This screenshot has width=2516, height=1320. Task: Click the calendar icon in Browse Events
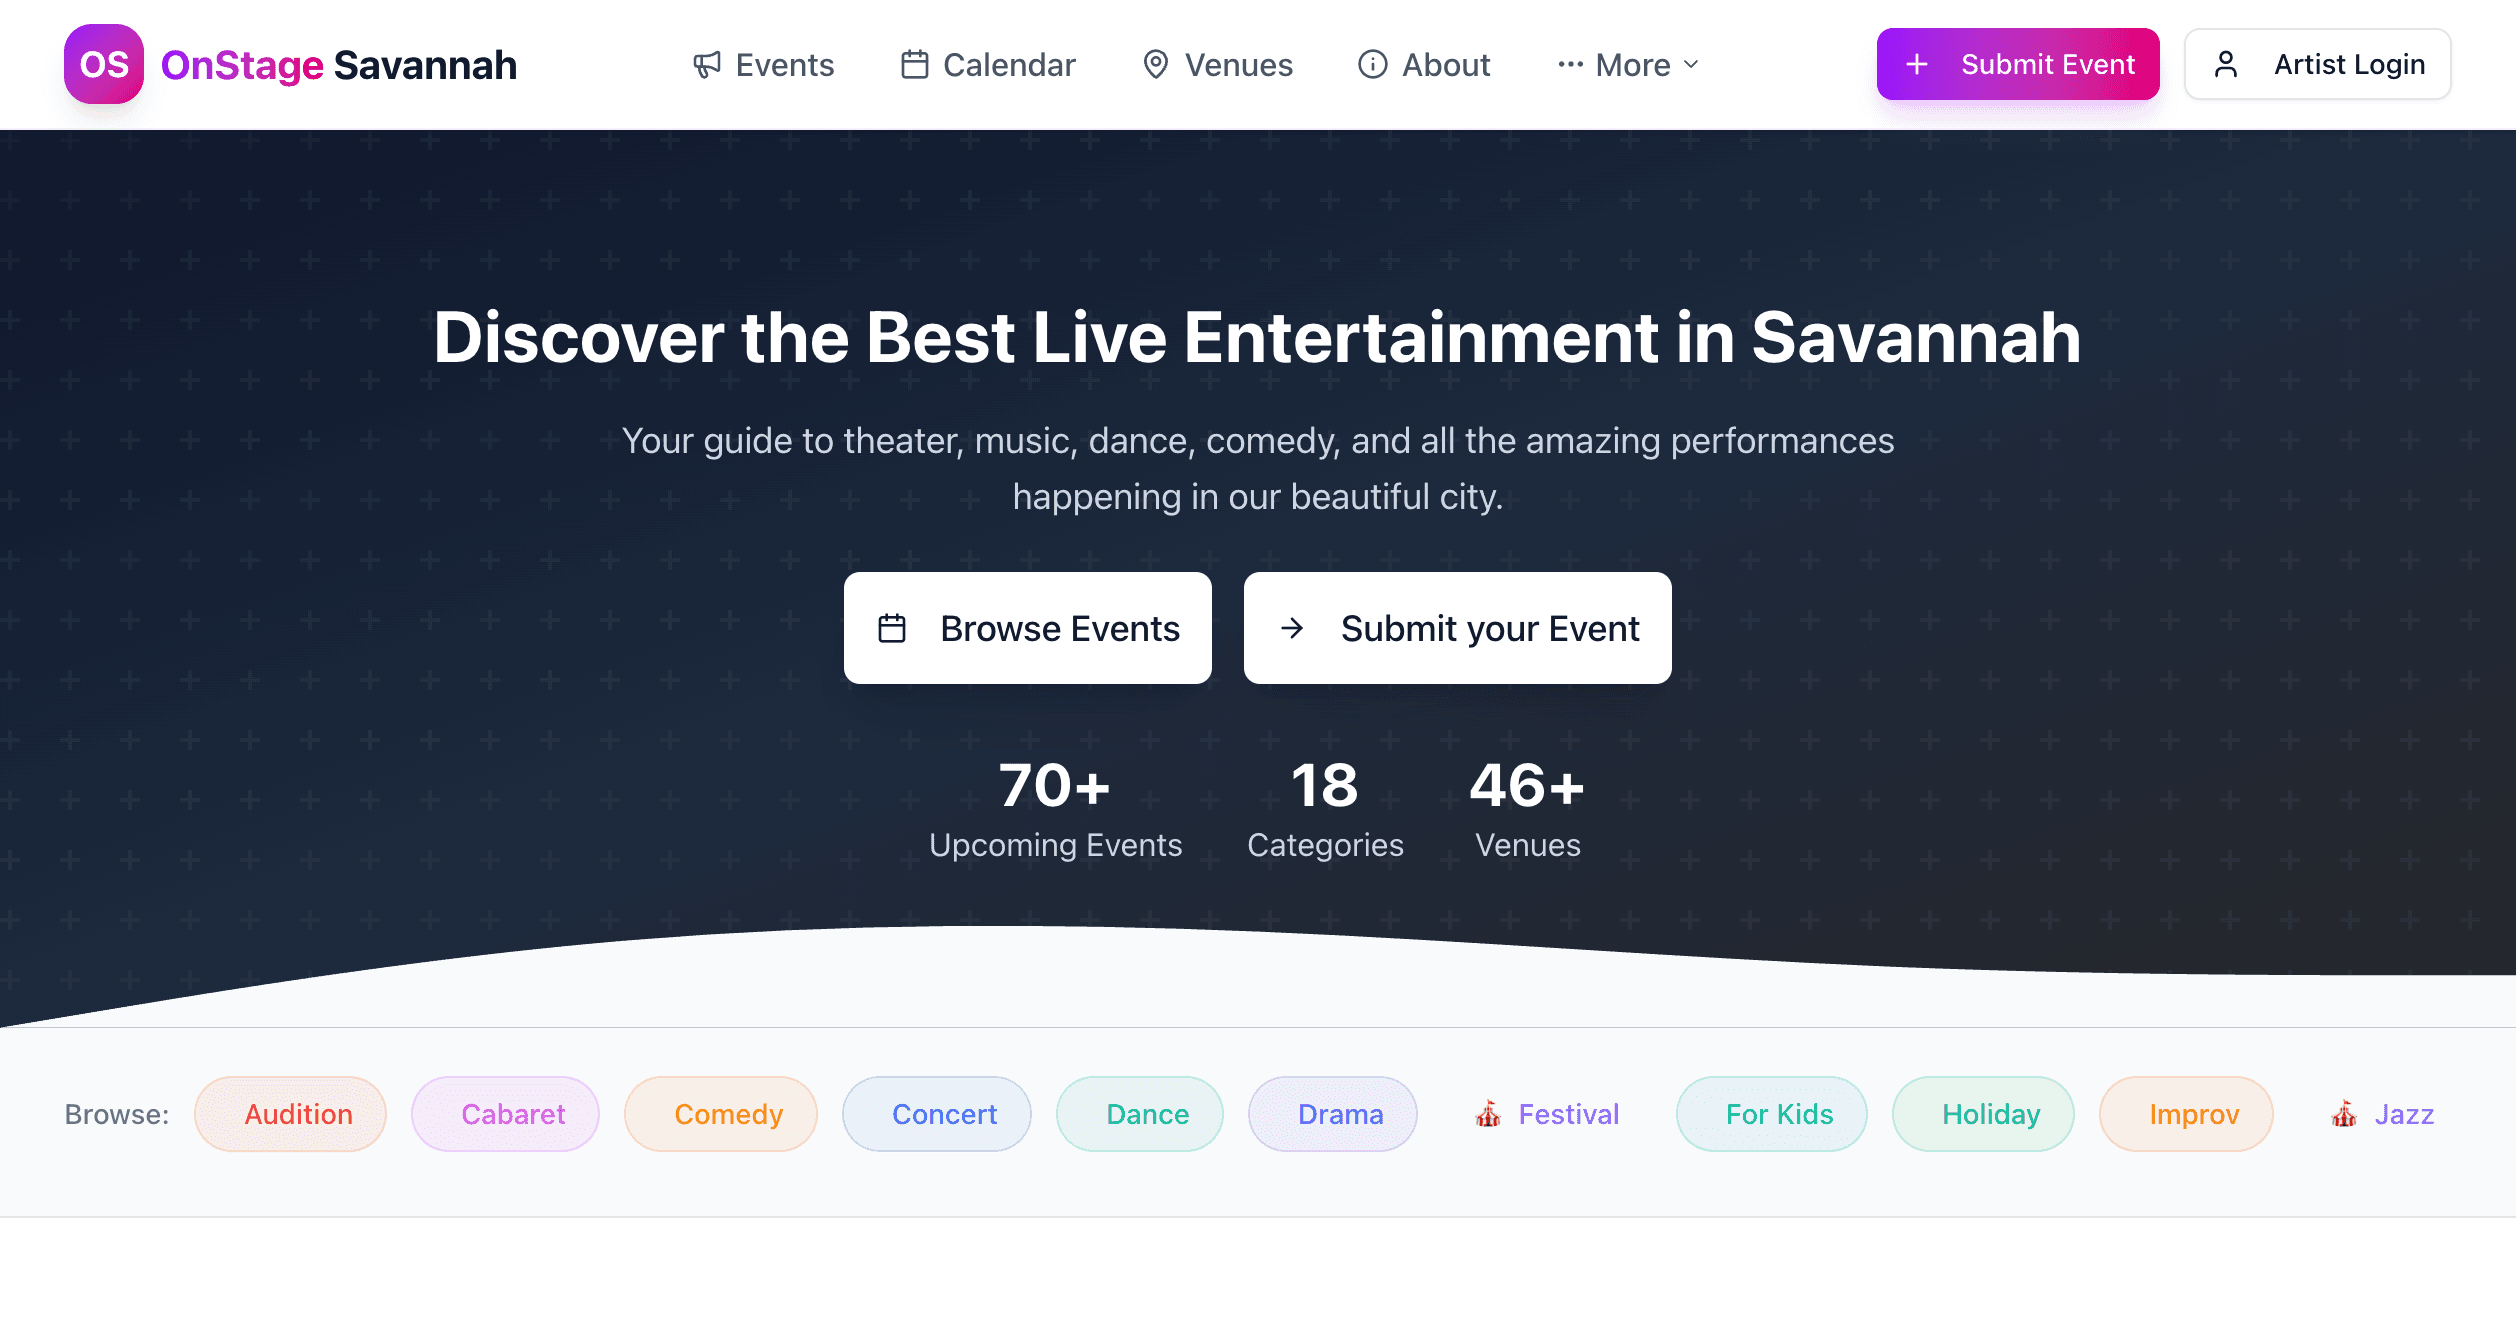894,628
